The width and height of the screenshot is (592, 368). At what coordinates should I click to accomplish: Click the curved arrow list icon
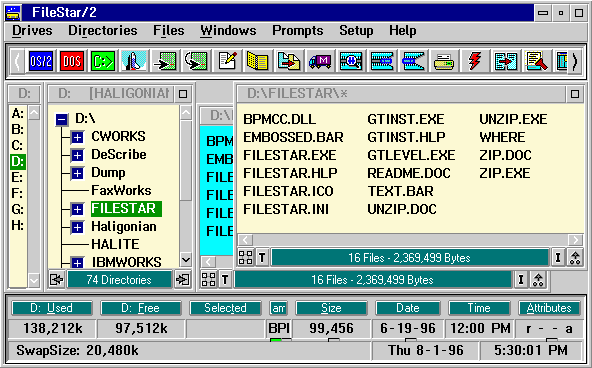[196, 61]
